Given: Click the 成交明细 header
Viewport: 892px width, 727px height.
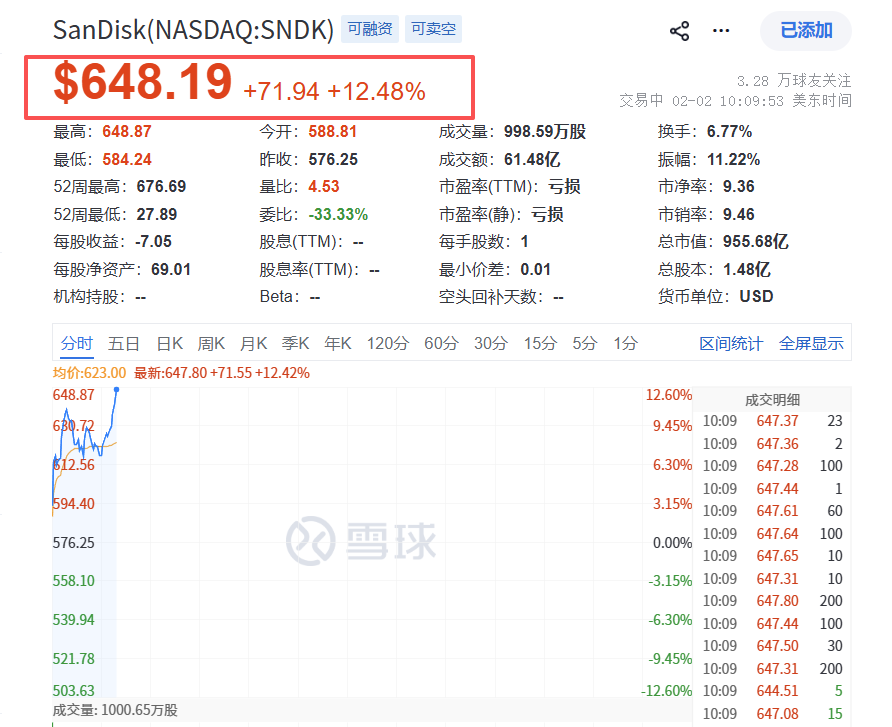Looking at the screenshot, I should pyautogui.click(x=773, y=400).
